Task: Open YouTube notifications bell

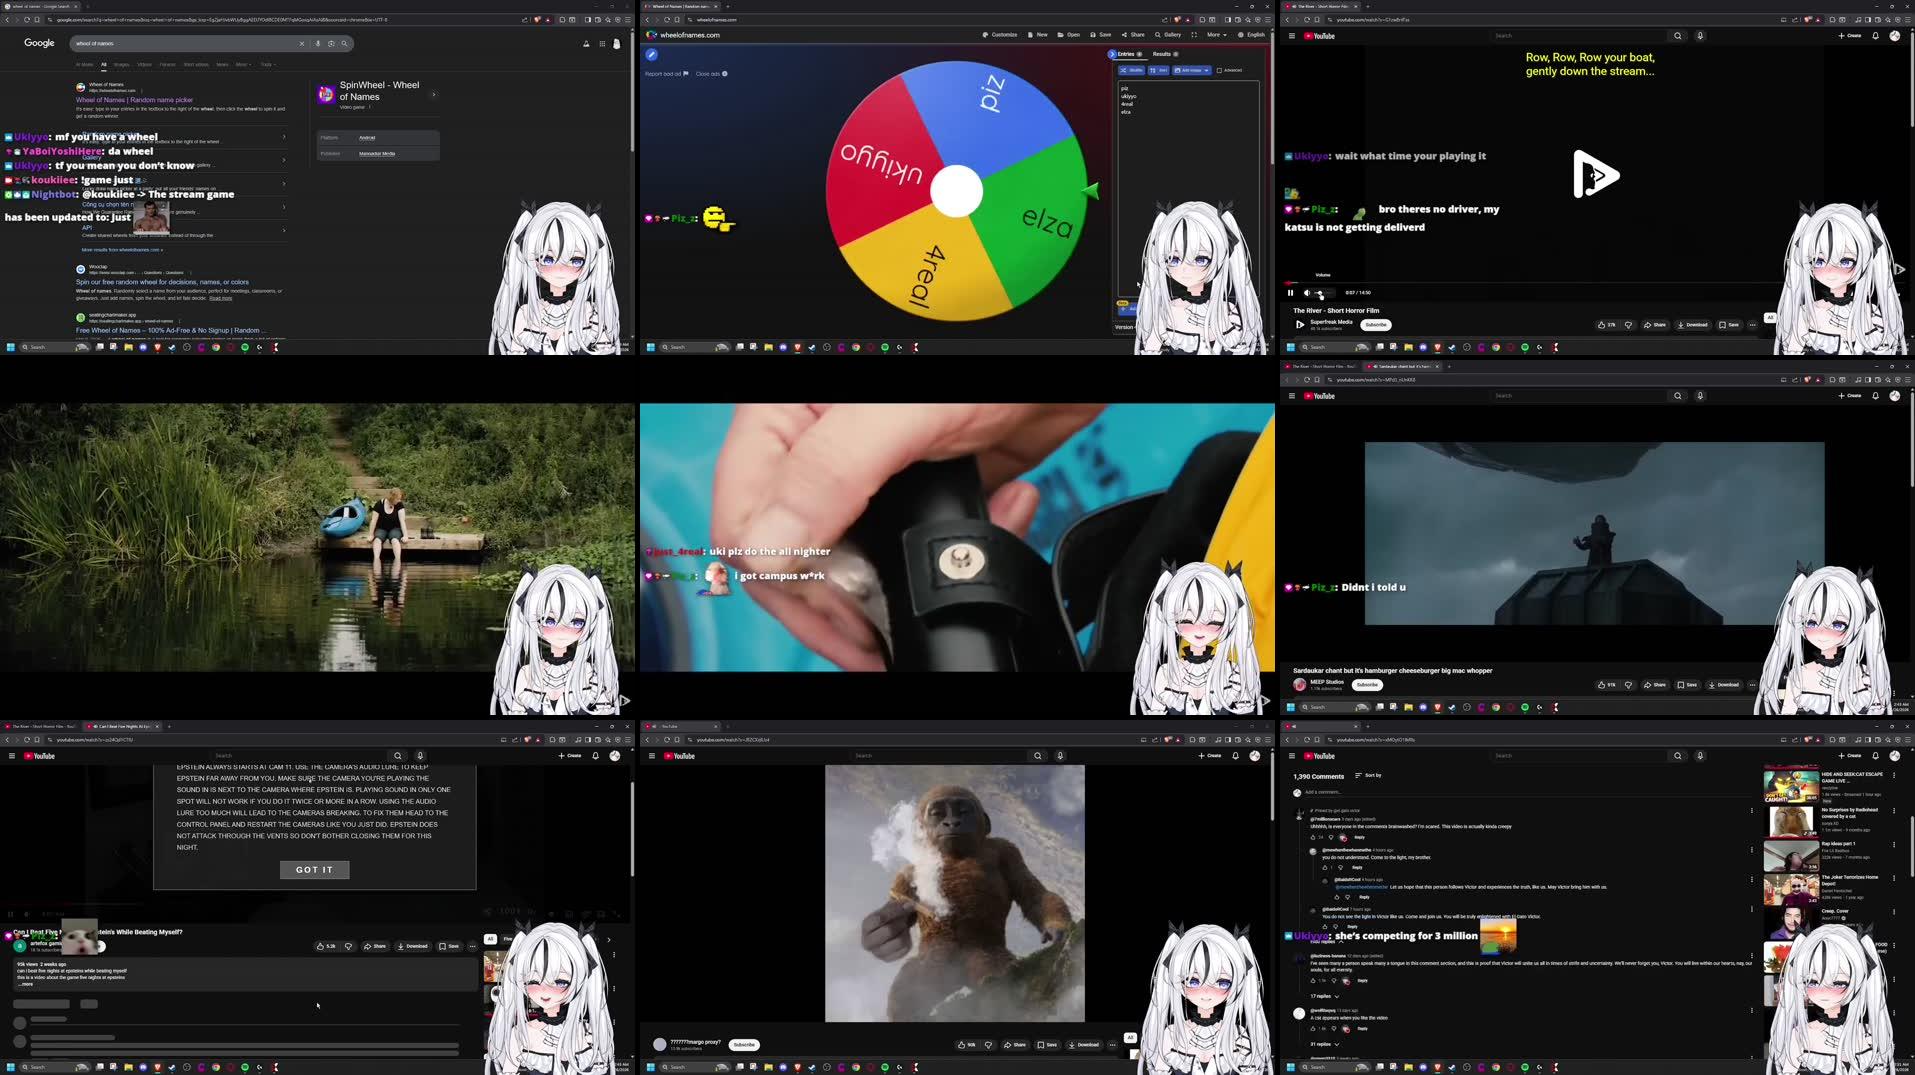Action: point(1875,35)
